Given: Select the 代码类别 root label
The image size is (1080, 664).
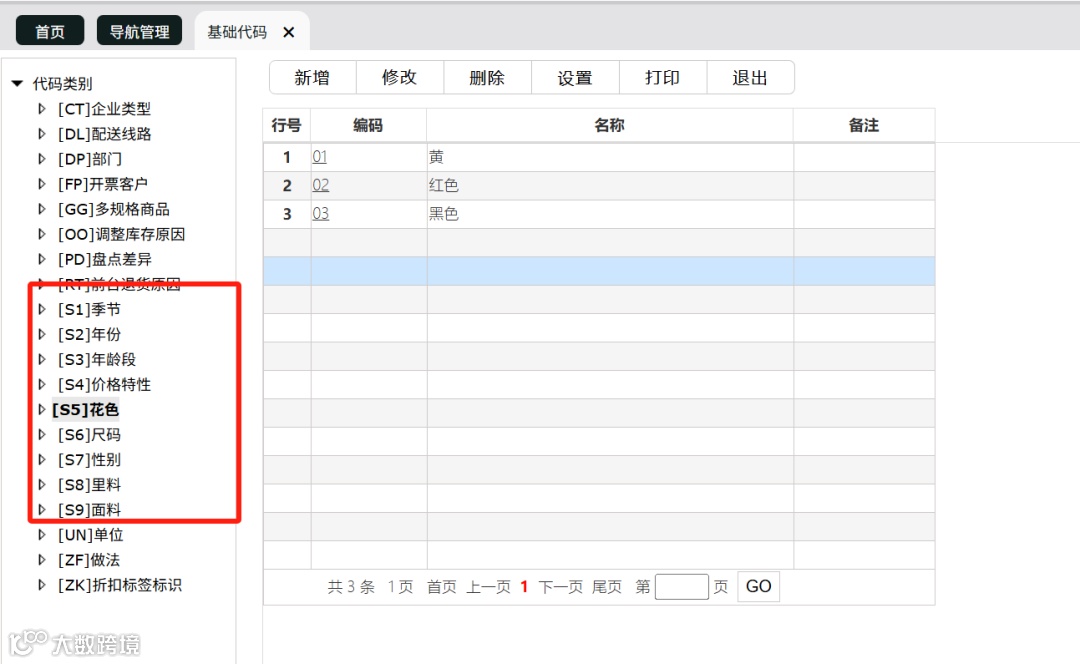Looking at the screenshot, I should 63,83.
